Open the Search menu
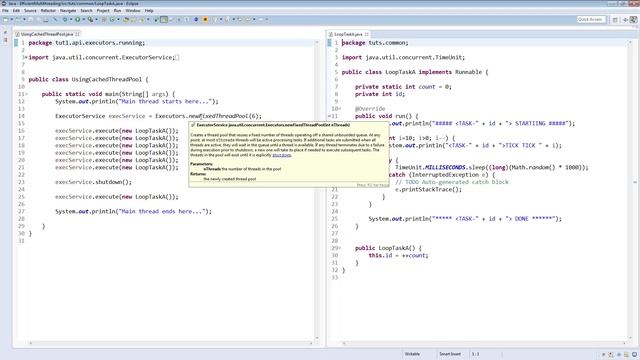The width and height of the screenshot is (640, 360). [86, 11]
